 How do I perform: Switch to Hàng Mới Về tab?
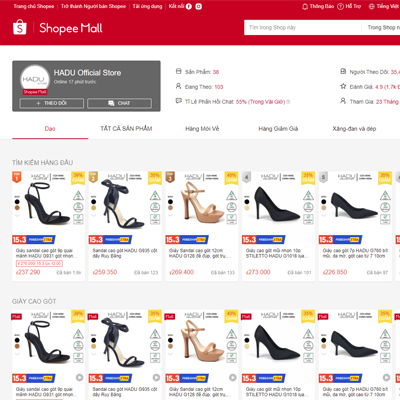[202, 129]
